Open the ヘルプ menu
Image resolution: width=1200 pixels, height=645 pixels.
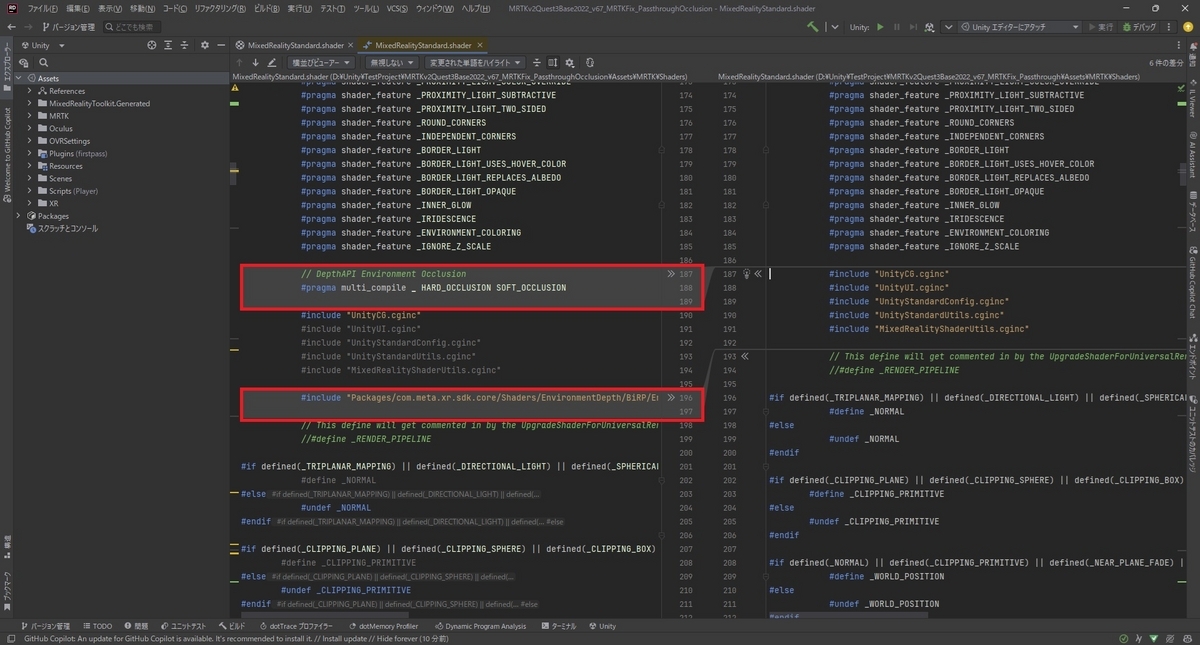pyautogui.click(x=474, y=8)
